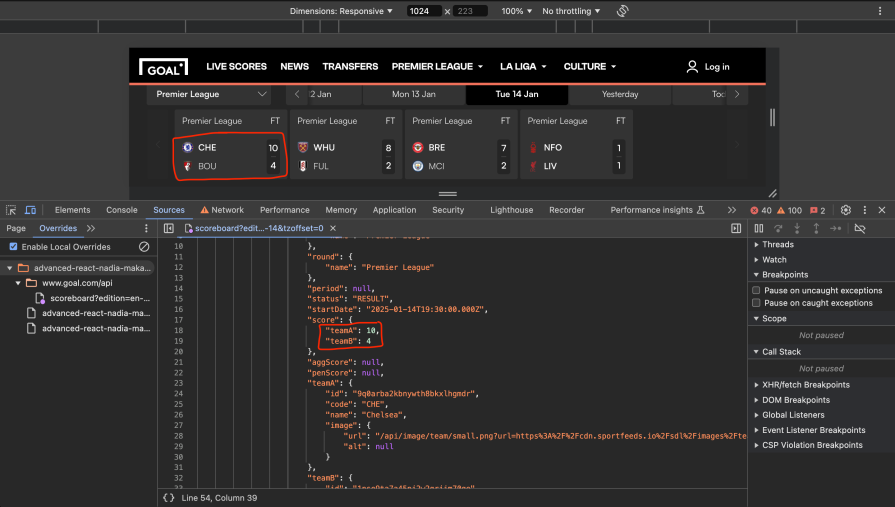Click the Log in link
Viewport: 895px width, 507px height.
[x=708, y=67]
